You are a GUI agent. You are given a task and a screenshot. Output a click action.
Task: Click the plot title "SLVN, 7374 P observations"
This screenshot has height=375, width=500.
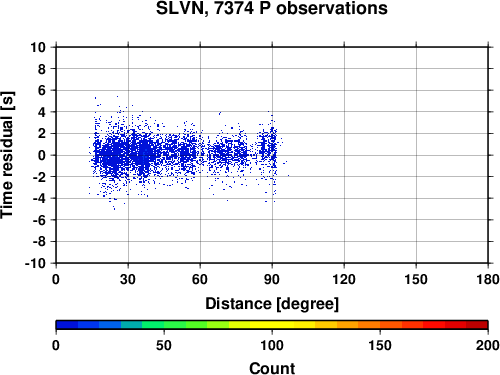pos(272,8)
